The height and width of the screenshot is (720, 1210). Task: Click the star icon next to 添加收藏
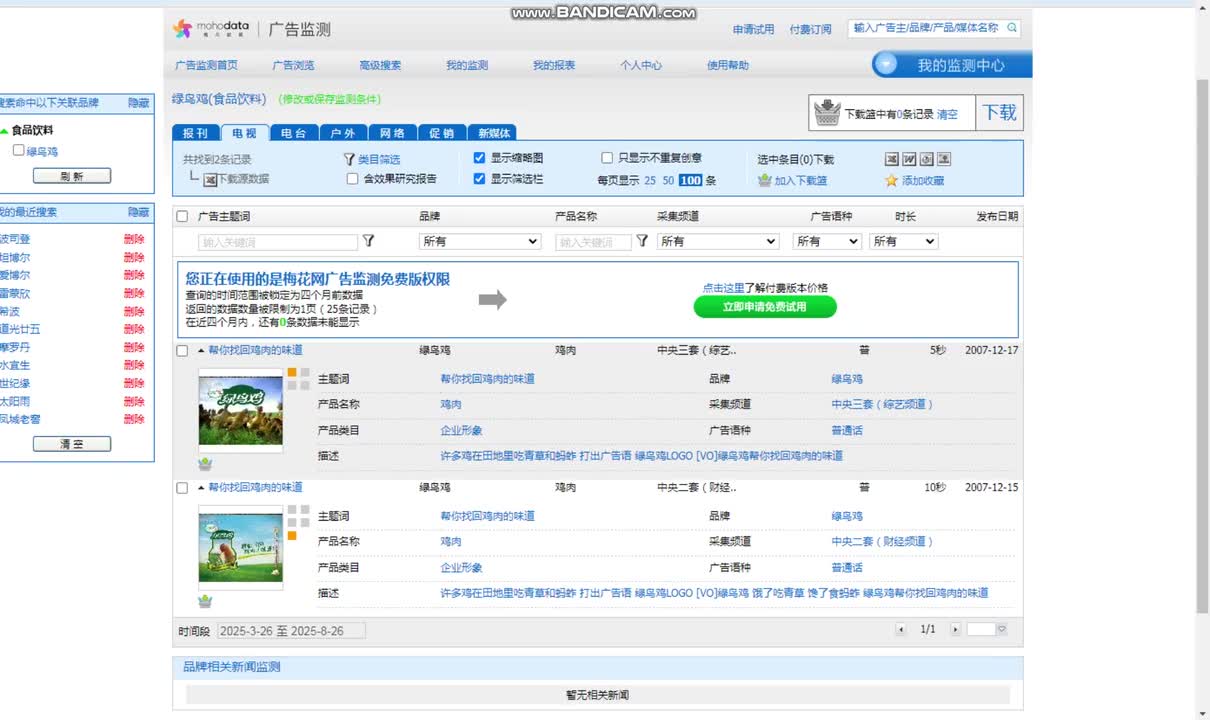(891, 180)
